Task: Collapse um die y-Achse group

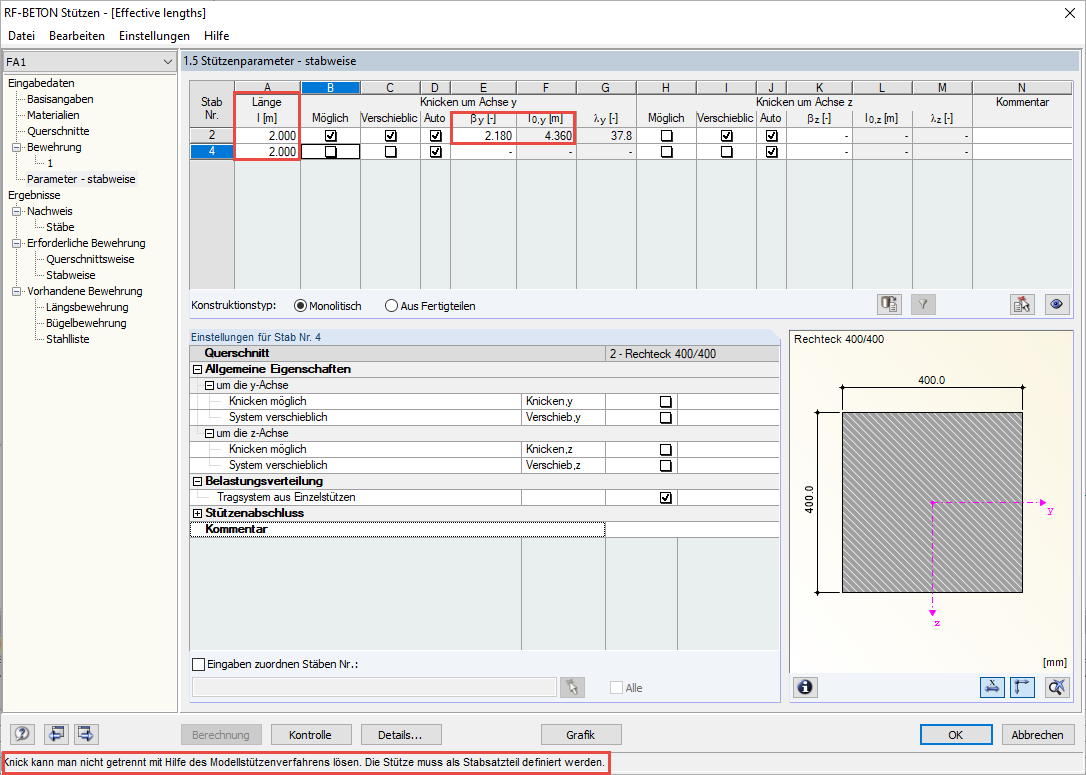Action: click(x=209, y=386)
